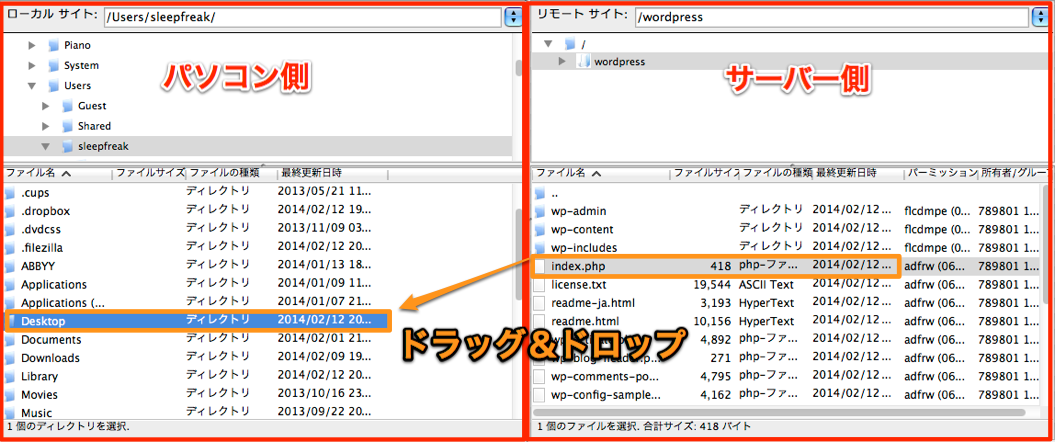
Task: Click the .filezilla folder icon
Action: (10, 248)
